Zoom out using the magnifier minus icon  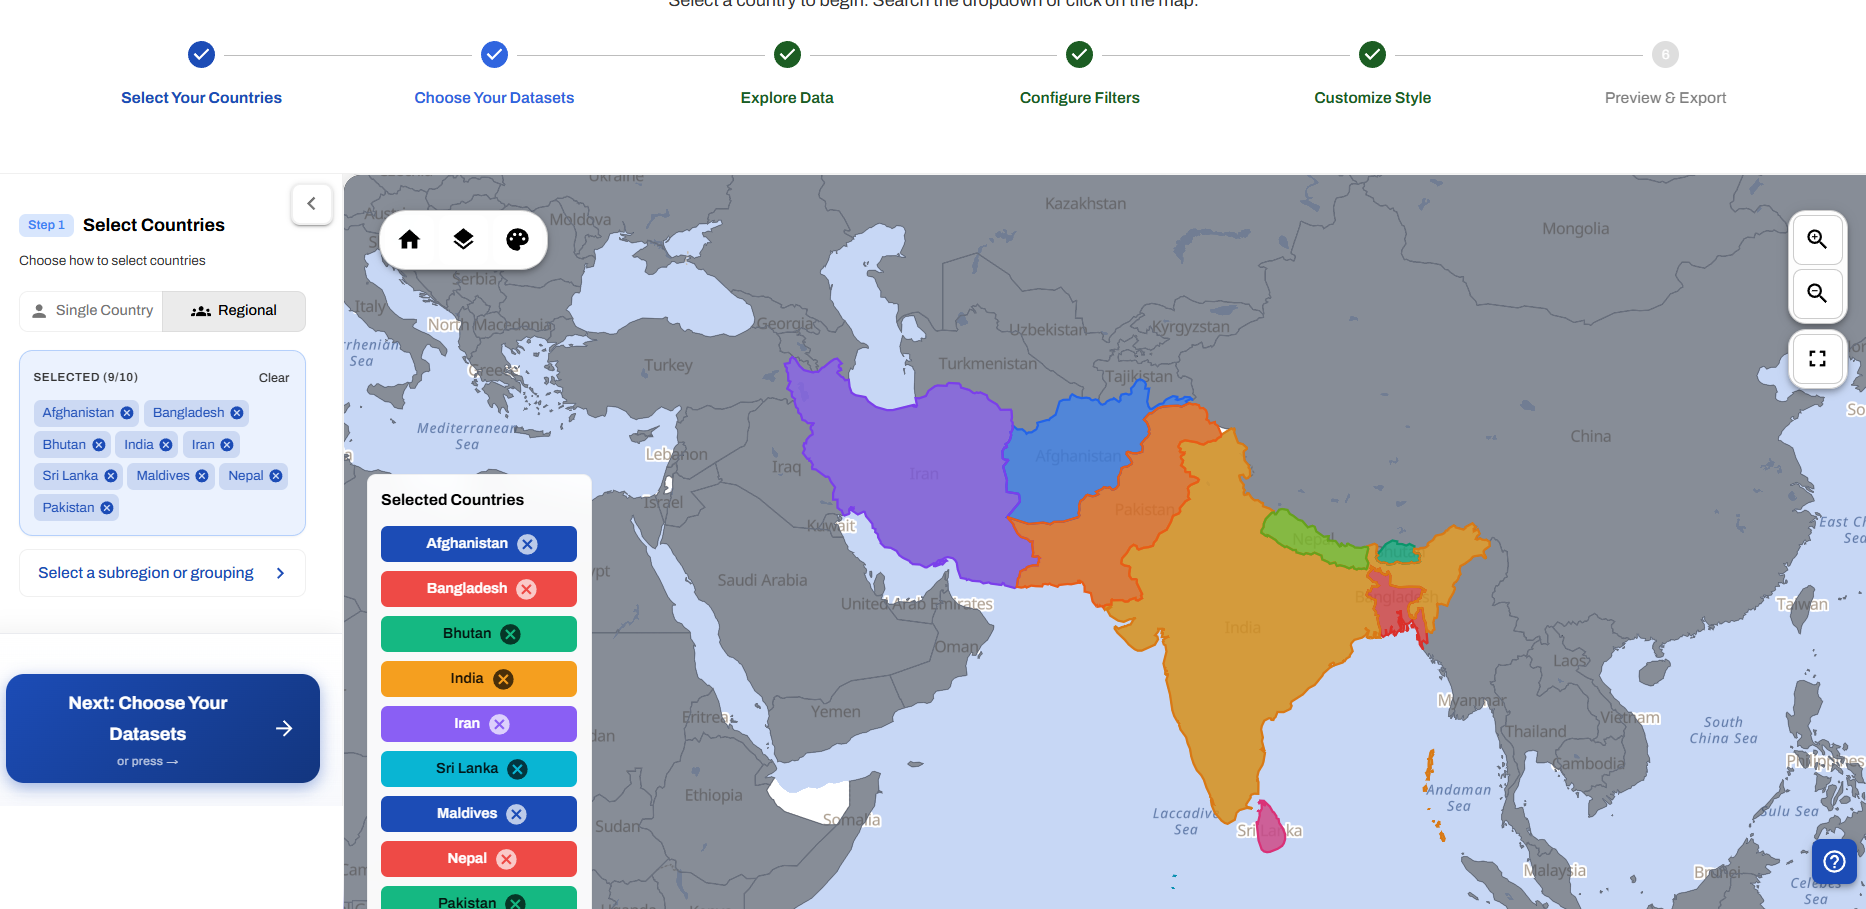pos(1817,294)
